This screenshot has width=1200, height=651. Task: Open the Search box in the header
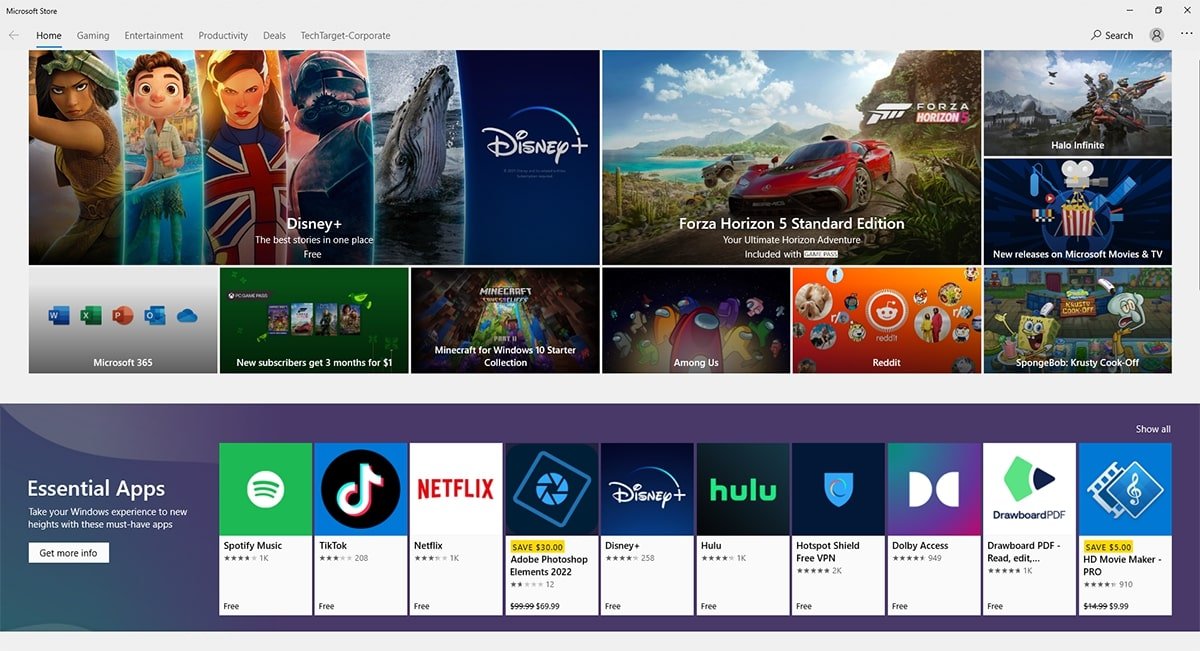pyautogui.click(x=1112, y=35)
